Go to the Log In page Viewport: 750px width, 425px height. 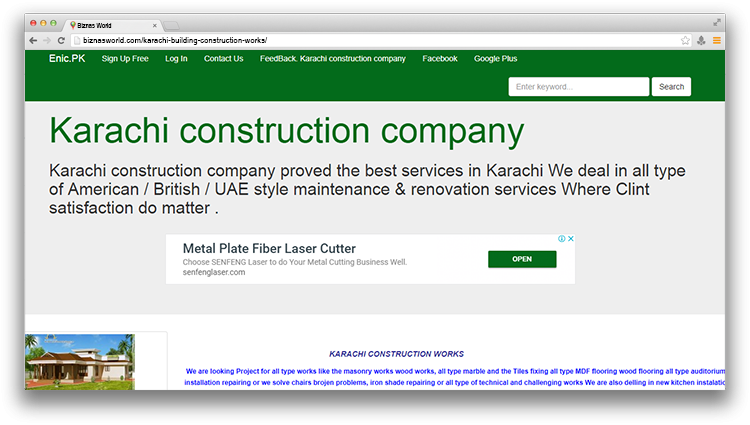(x=176, y=59)
